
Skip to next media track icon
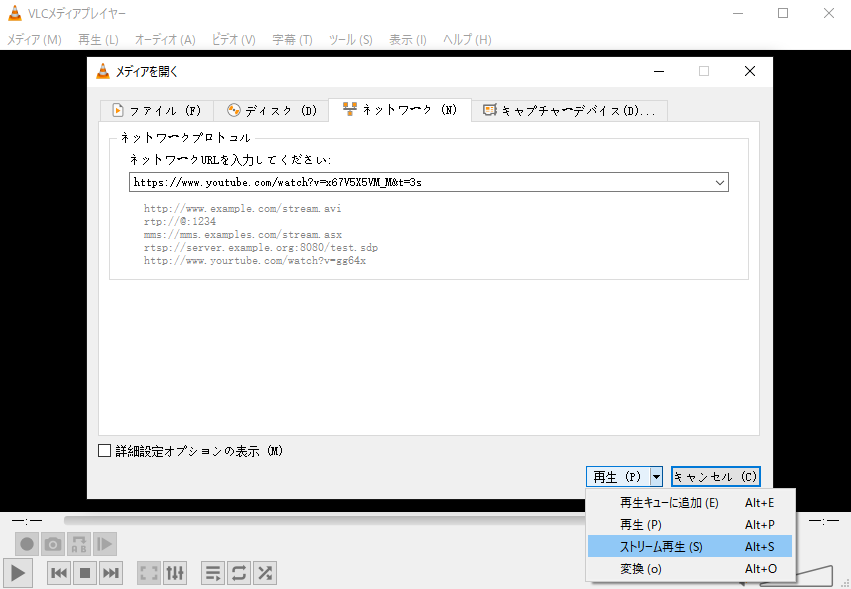[x=111, y=573]
